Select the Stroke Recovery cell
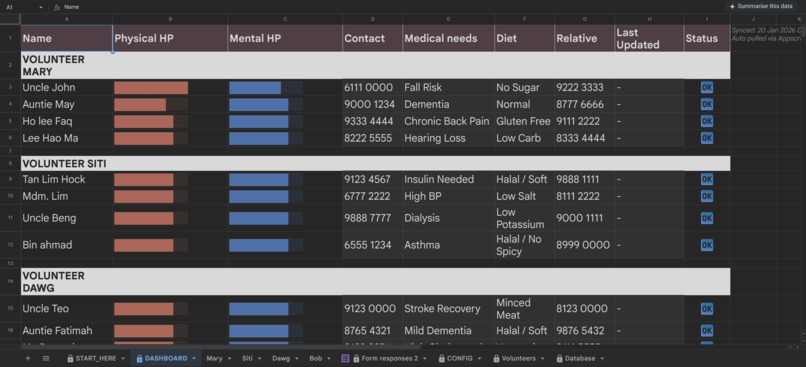The image size is (806, 367). (448, 309)
